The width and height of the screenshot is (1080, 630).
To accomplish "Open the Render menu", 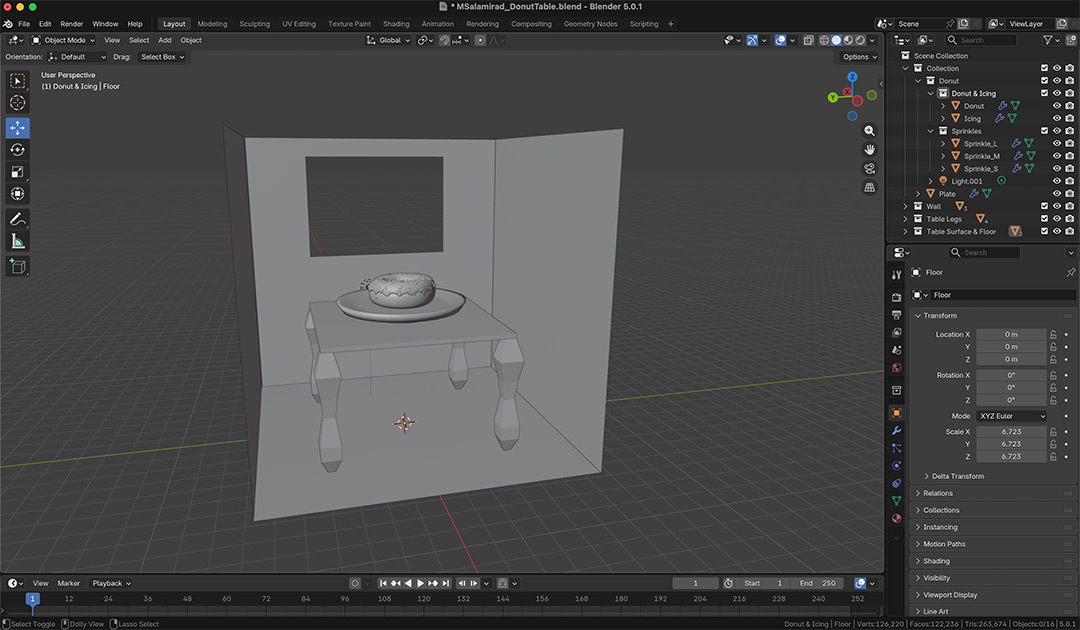I will [72, 23].
